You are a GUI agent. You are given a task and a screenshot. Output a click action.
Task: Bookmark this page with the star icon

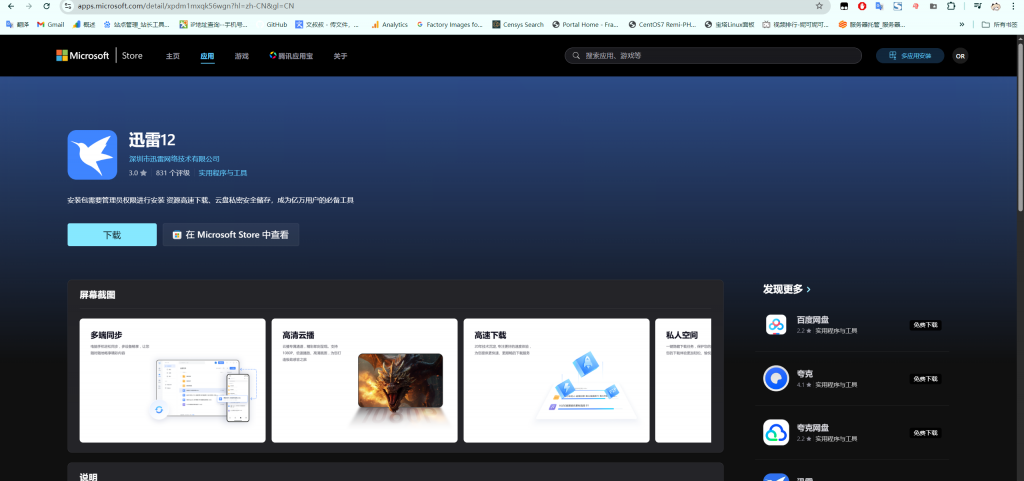[819, 6]
